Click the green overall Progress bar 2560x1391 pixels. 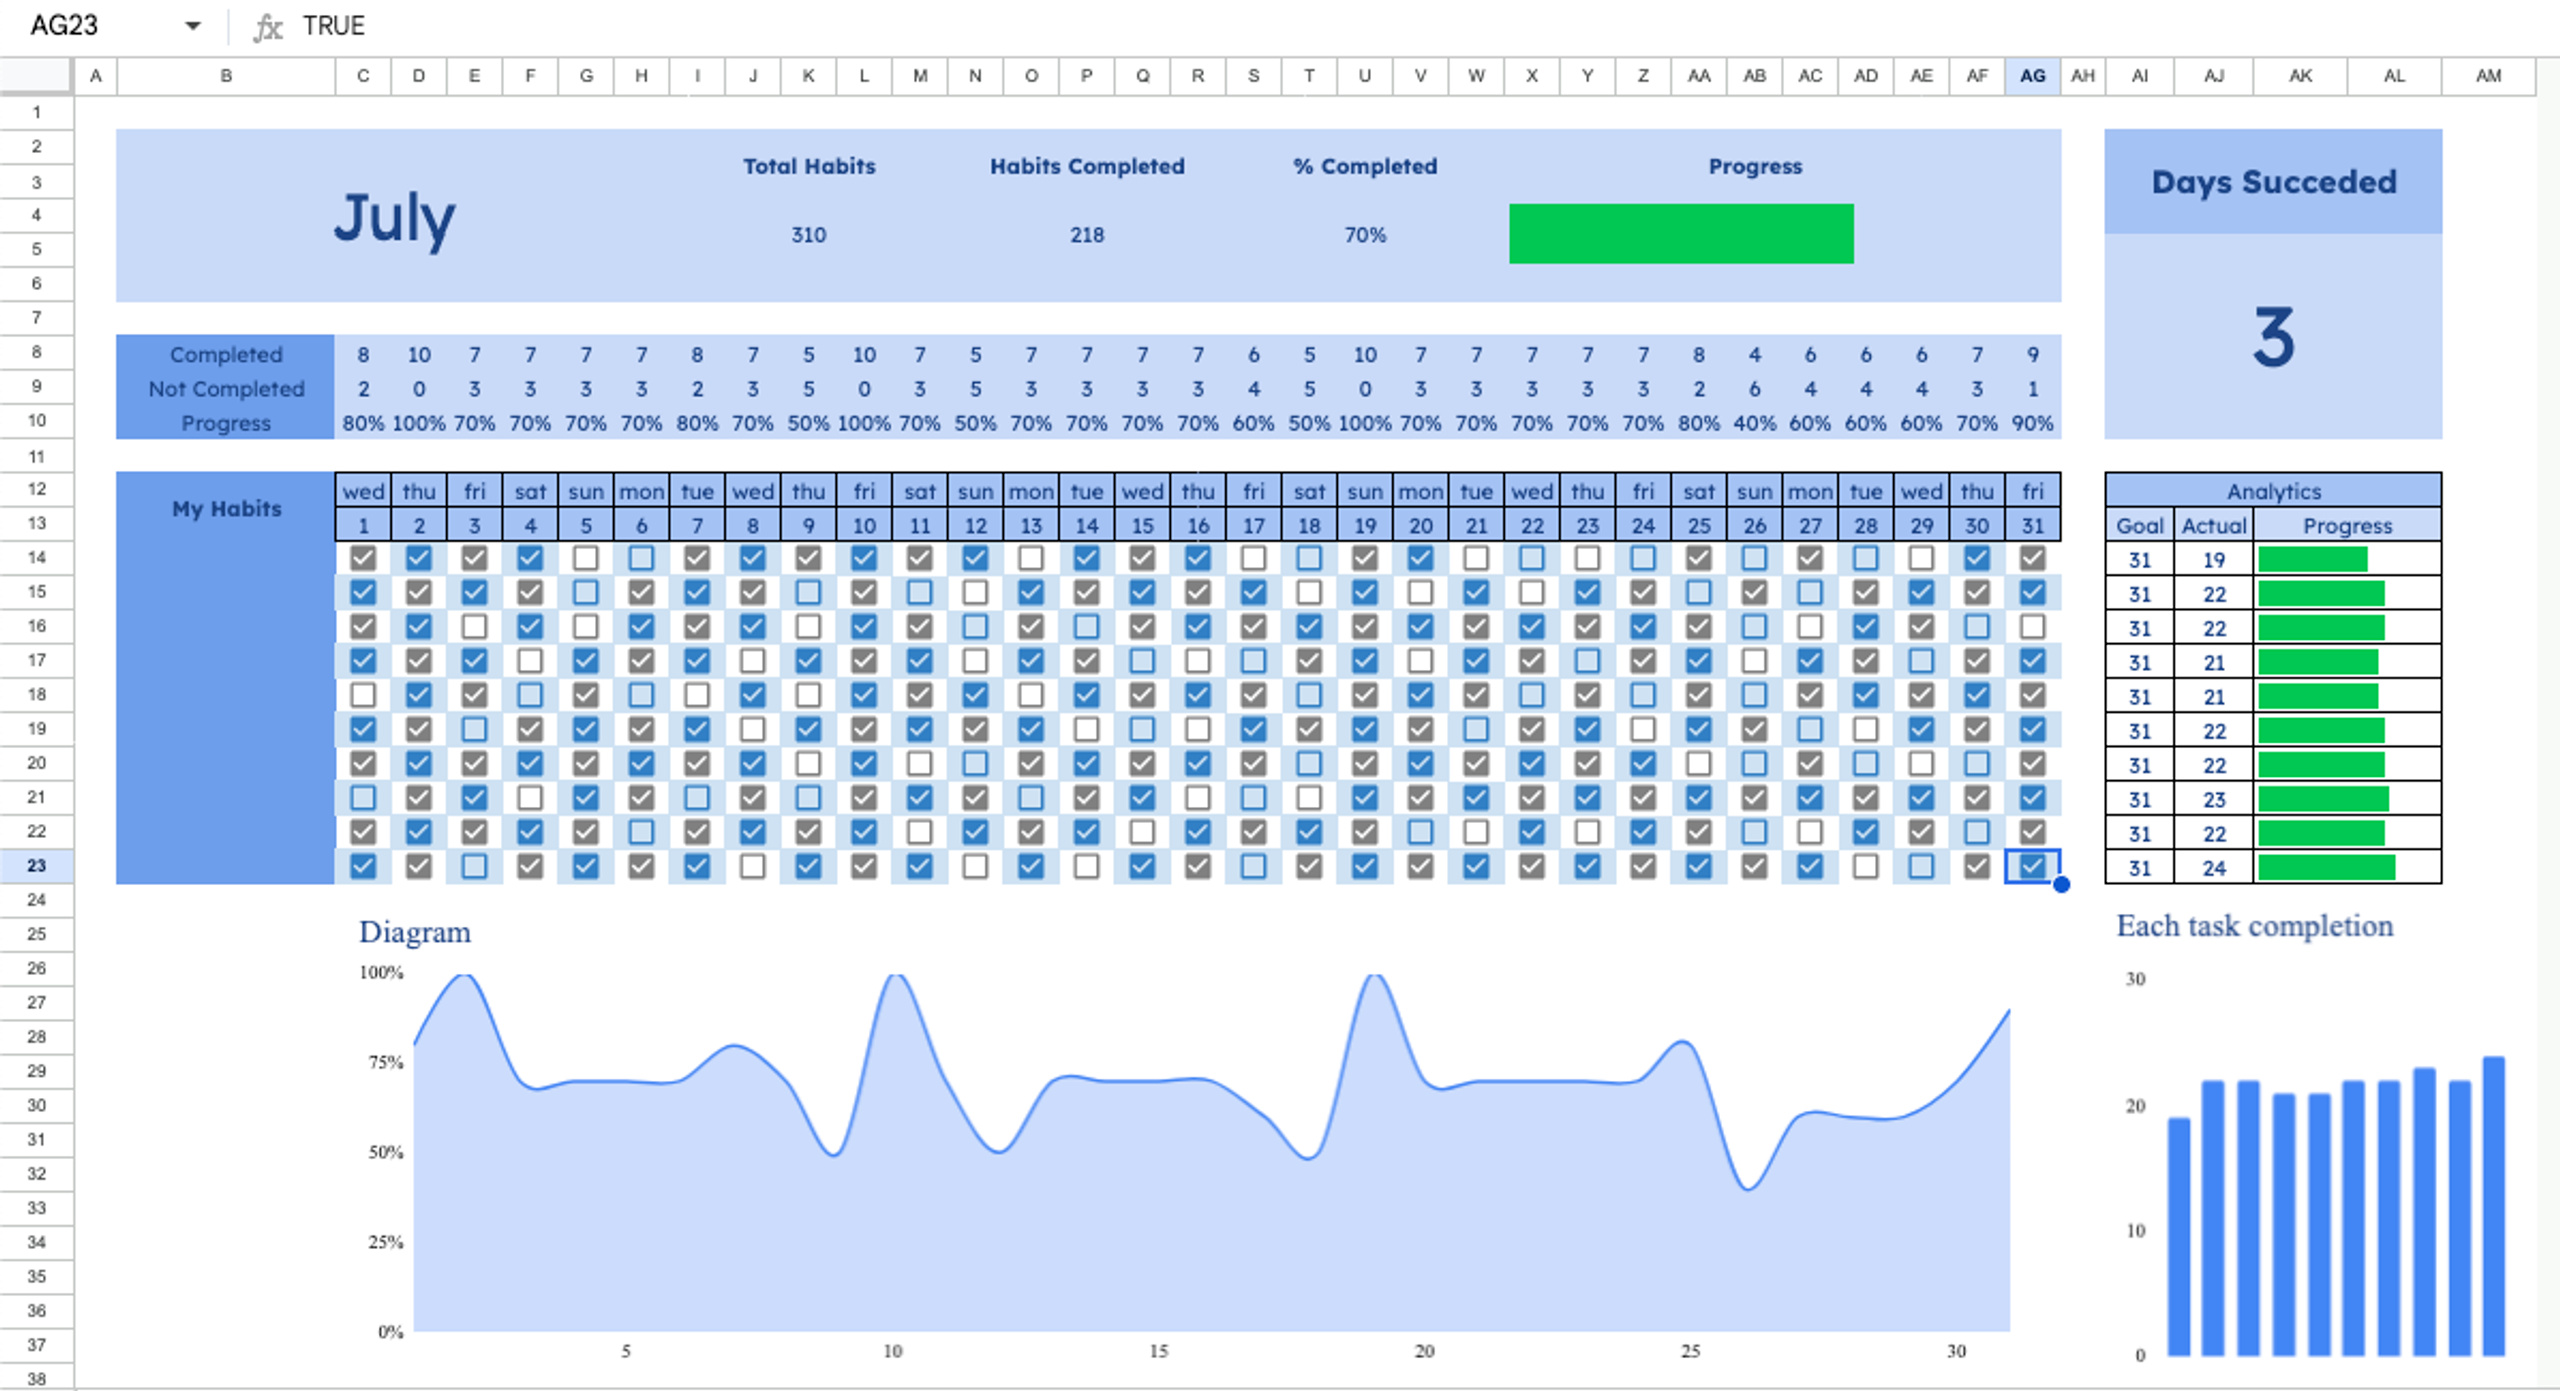(x=1681, y=234)
